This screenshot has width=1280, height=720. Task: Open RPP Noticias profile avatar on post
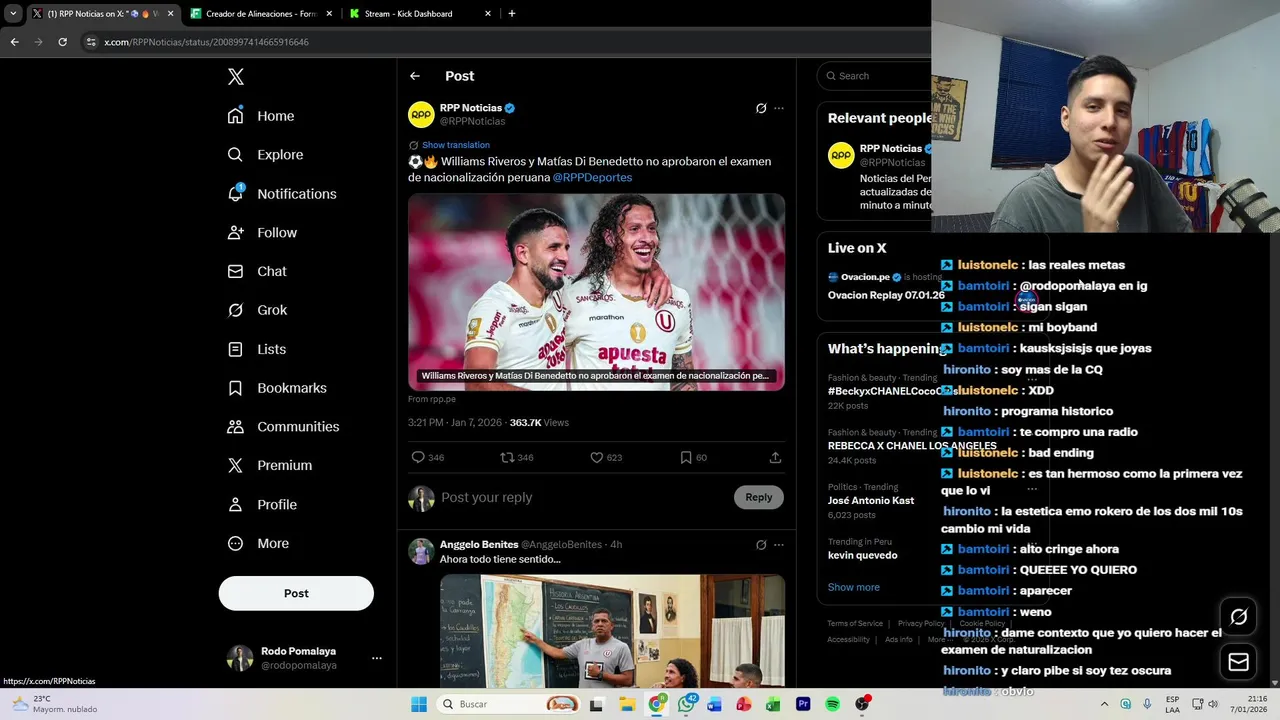coord(421,114)
